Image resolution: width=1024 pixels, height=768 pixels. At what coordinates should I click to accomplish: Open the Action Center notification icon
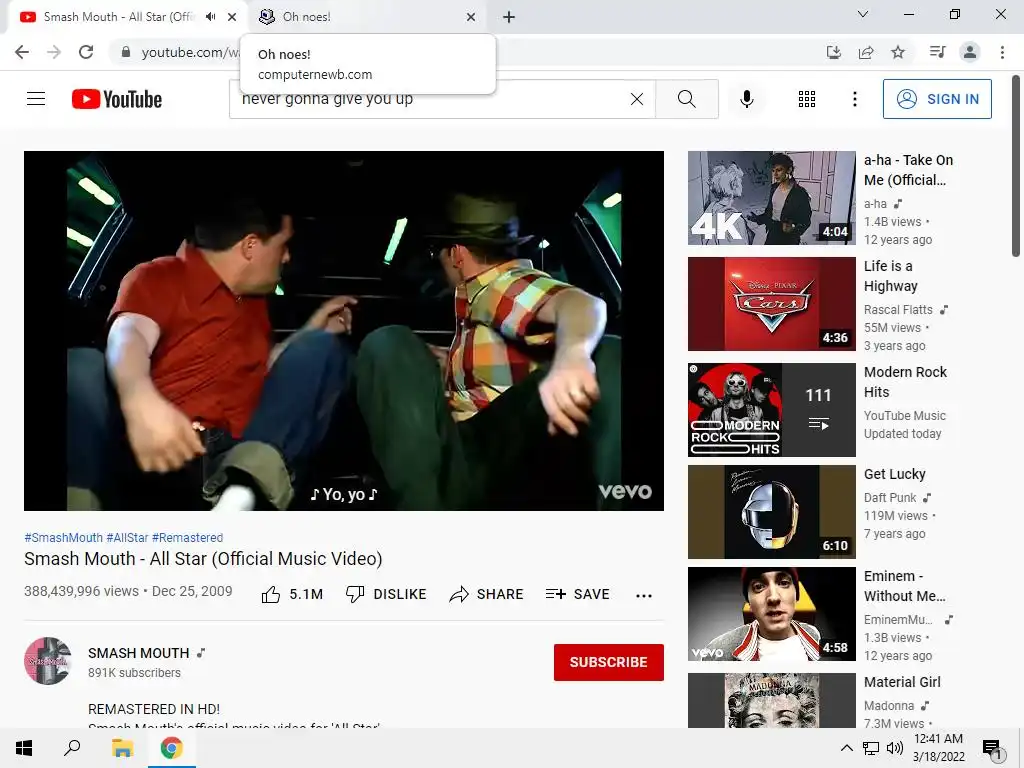(x=992, y=748)
